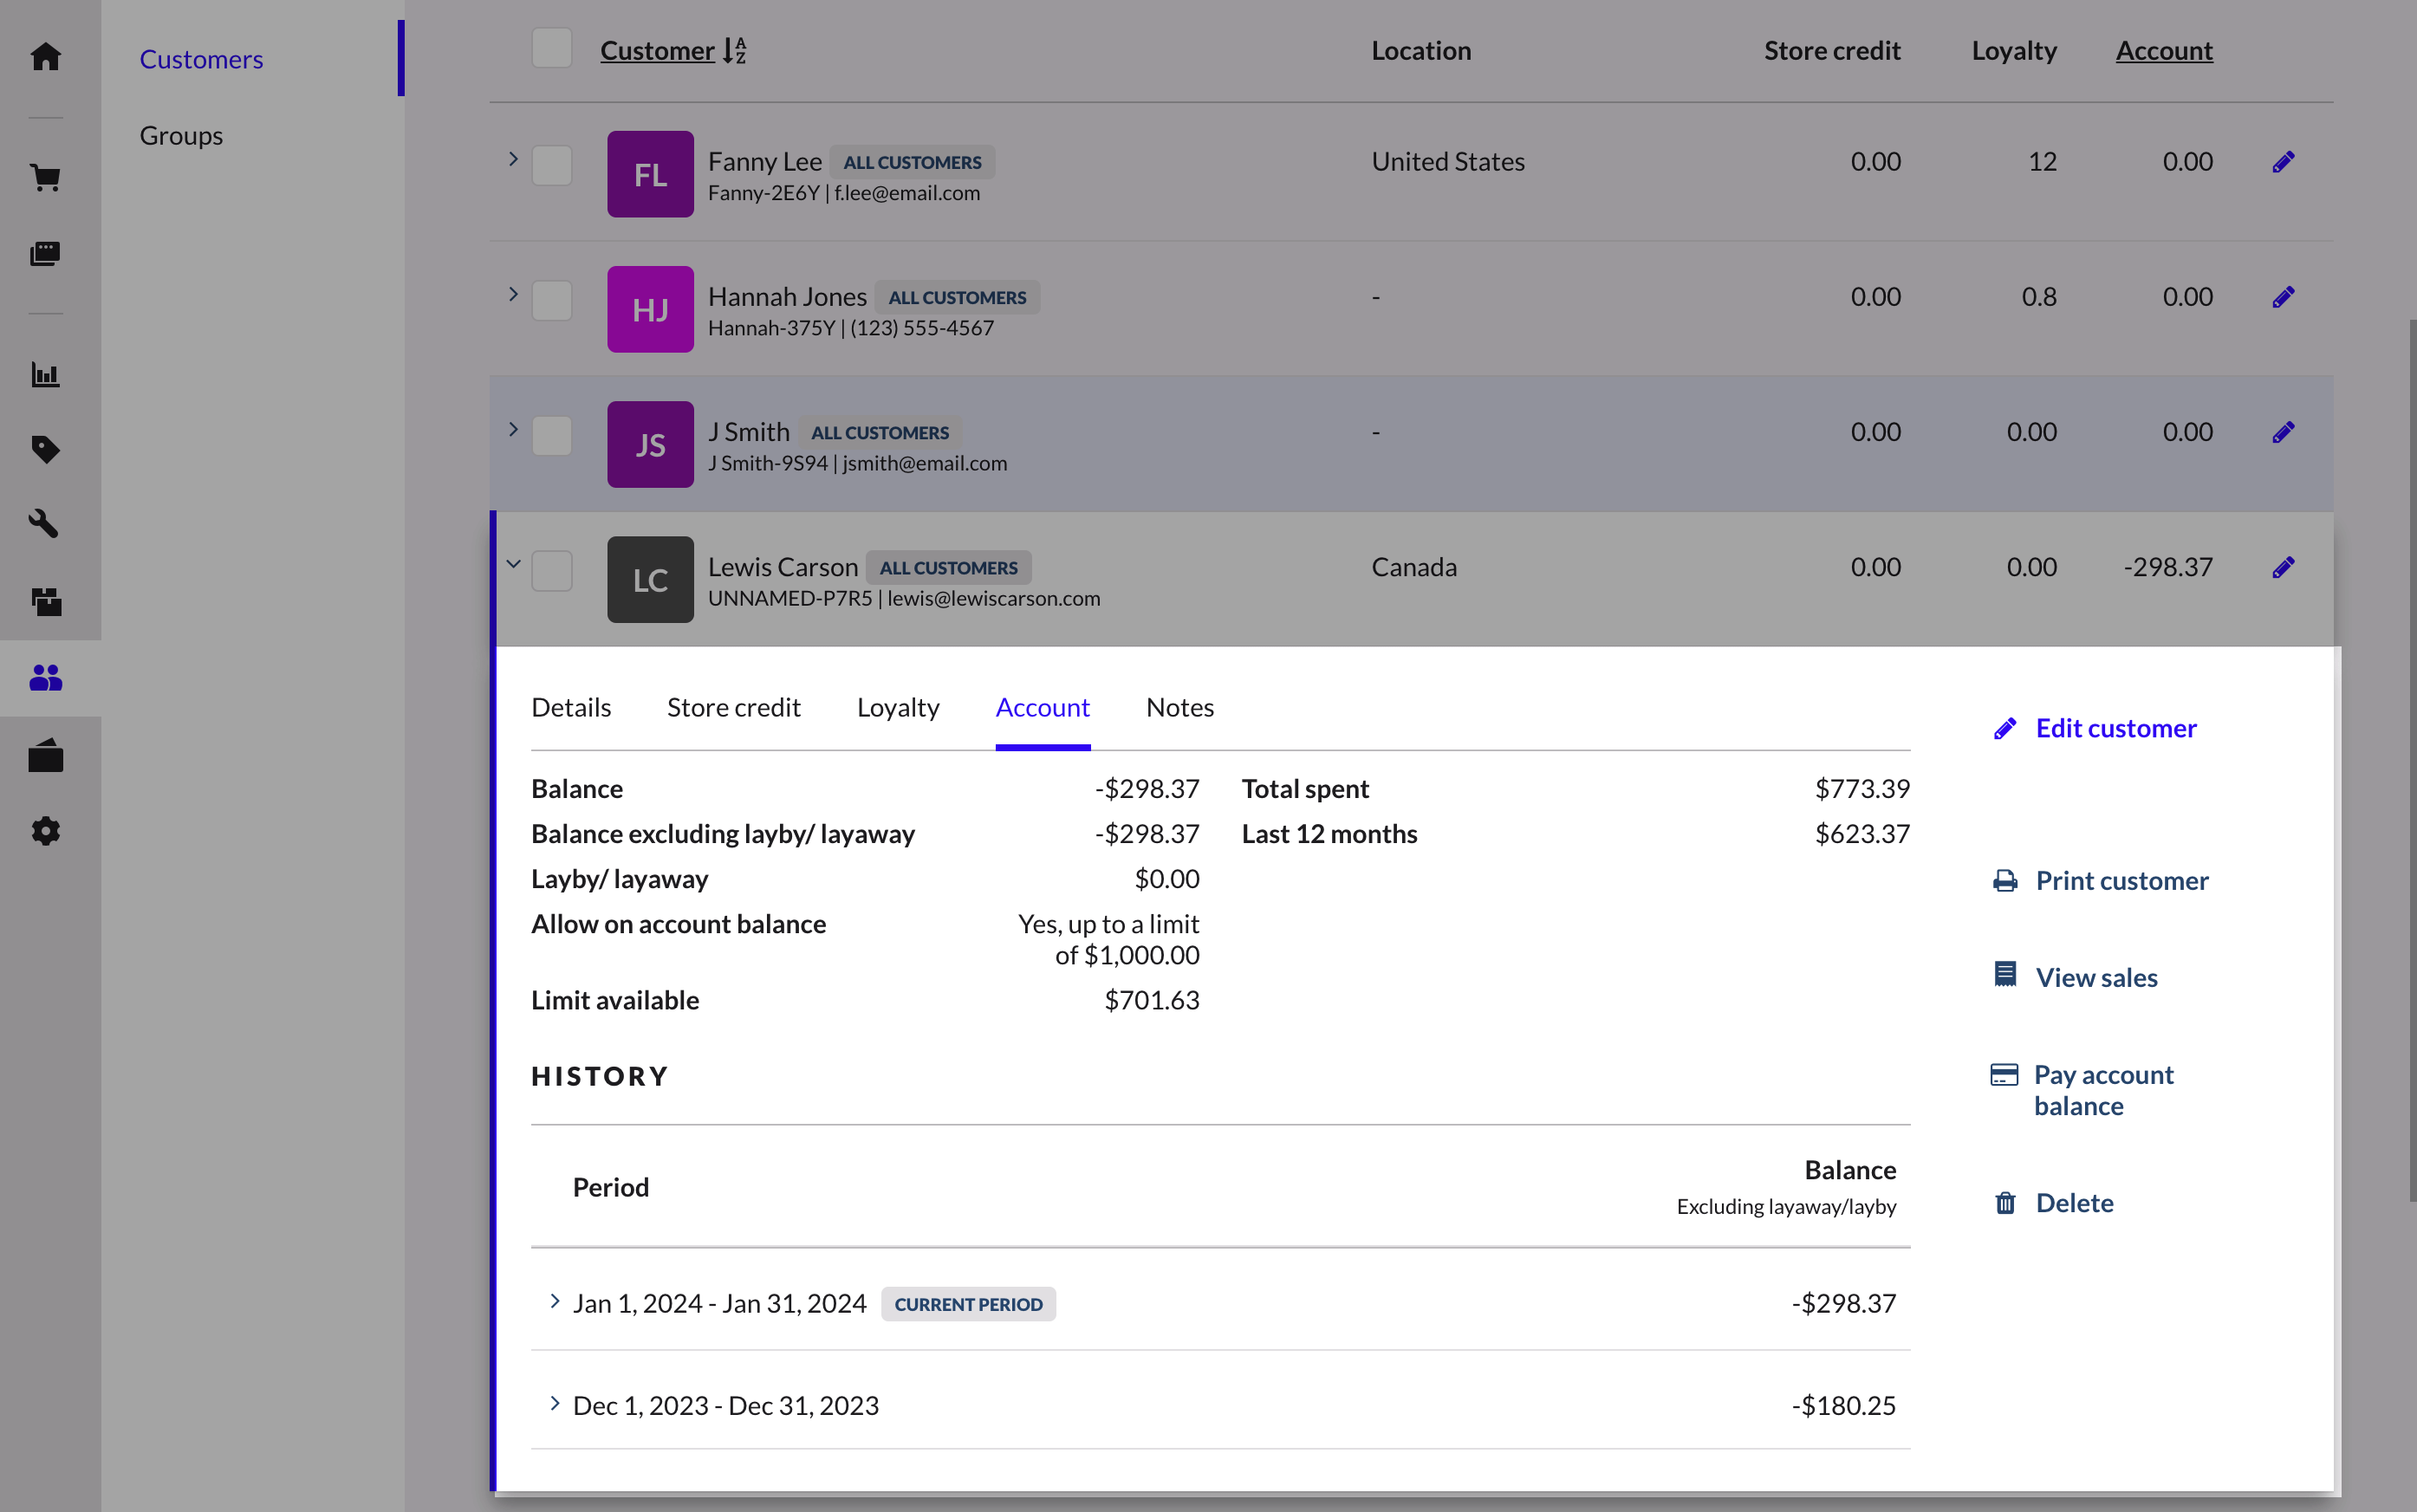2417x1512 pixels.
Task: Open the Home icon in sidebar
Action: coord(46,56)
